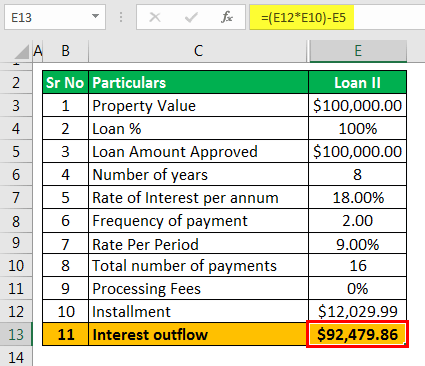Select the $92,479.86 result cell
The height and width of the screenshot is (366, 425).
click(x=357, y=334)
